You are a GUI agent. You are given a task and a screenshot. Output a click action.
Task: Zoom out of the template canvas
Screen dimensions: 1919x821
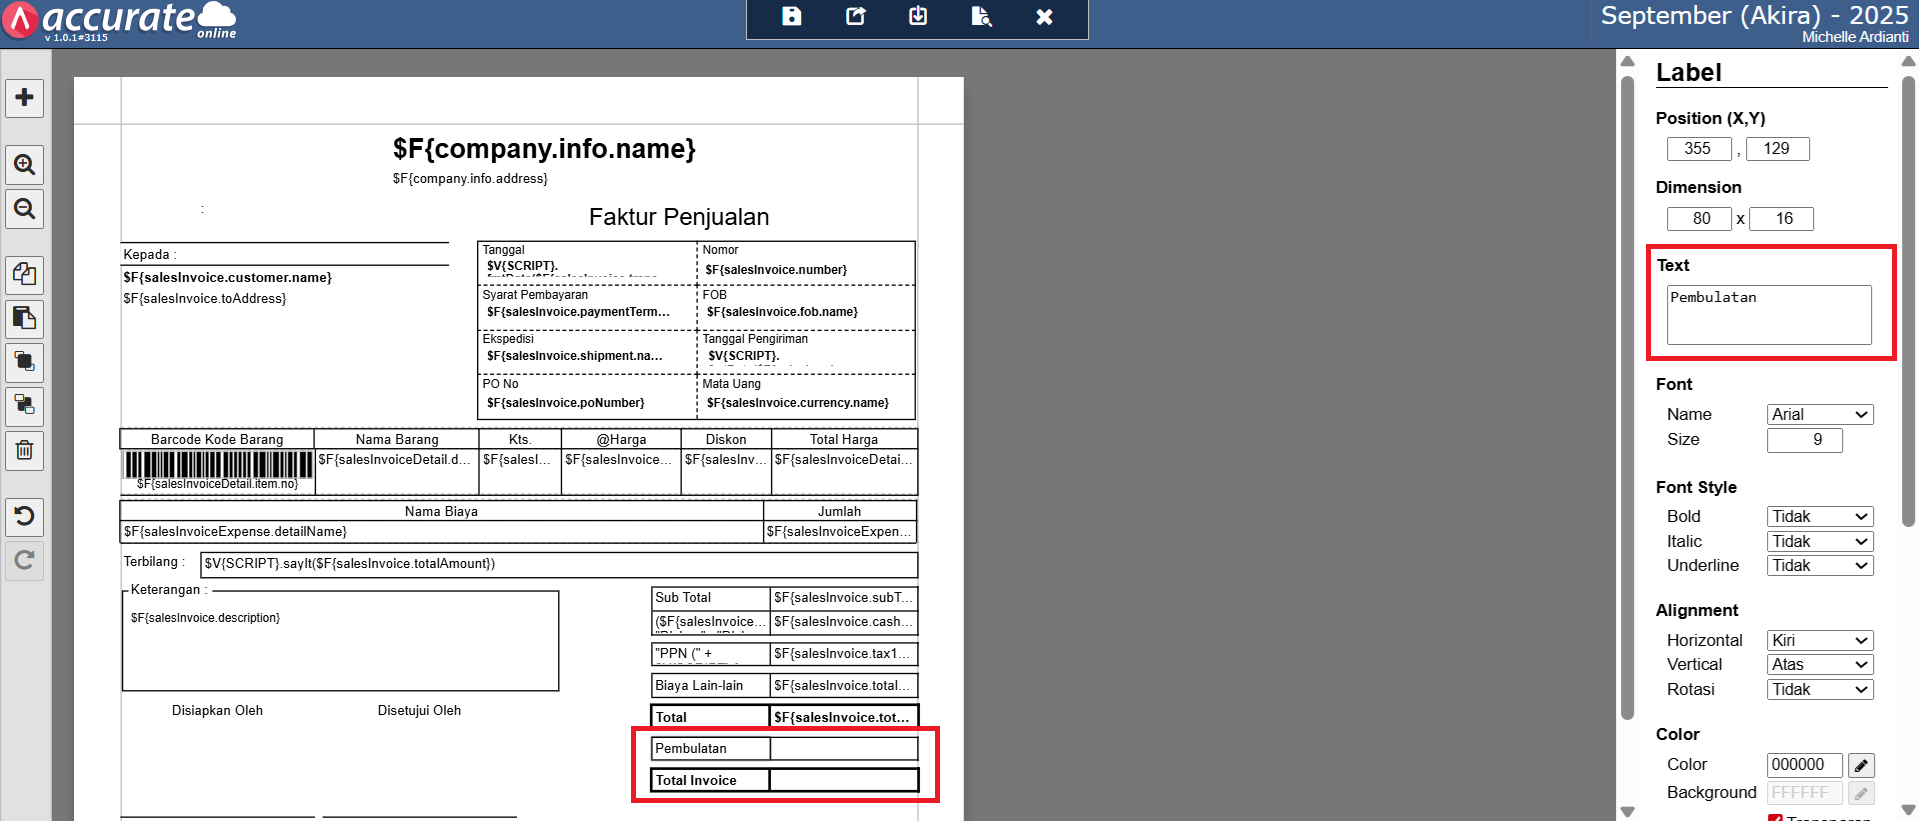coord(25,209)
